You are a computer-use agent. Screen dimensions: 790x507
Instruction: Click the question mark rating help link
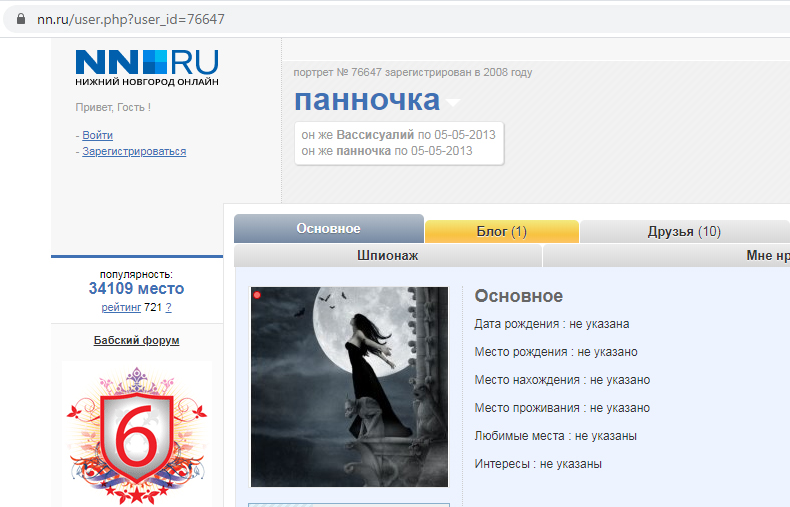click(168, 307)
